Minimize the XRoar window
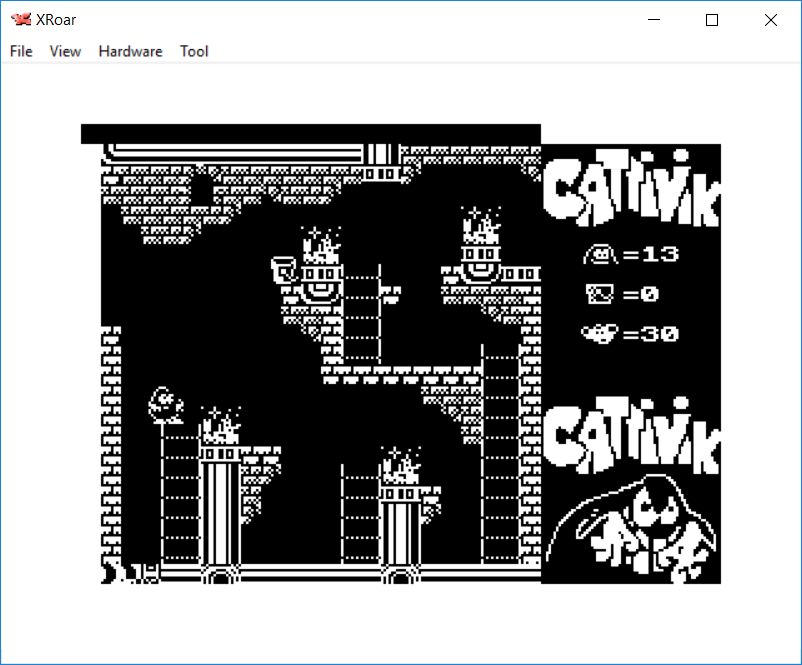 (654, 20)
